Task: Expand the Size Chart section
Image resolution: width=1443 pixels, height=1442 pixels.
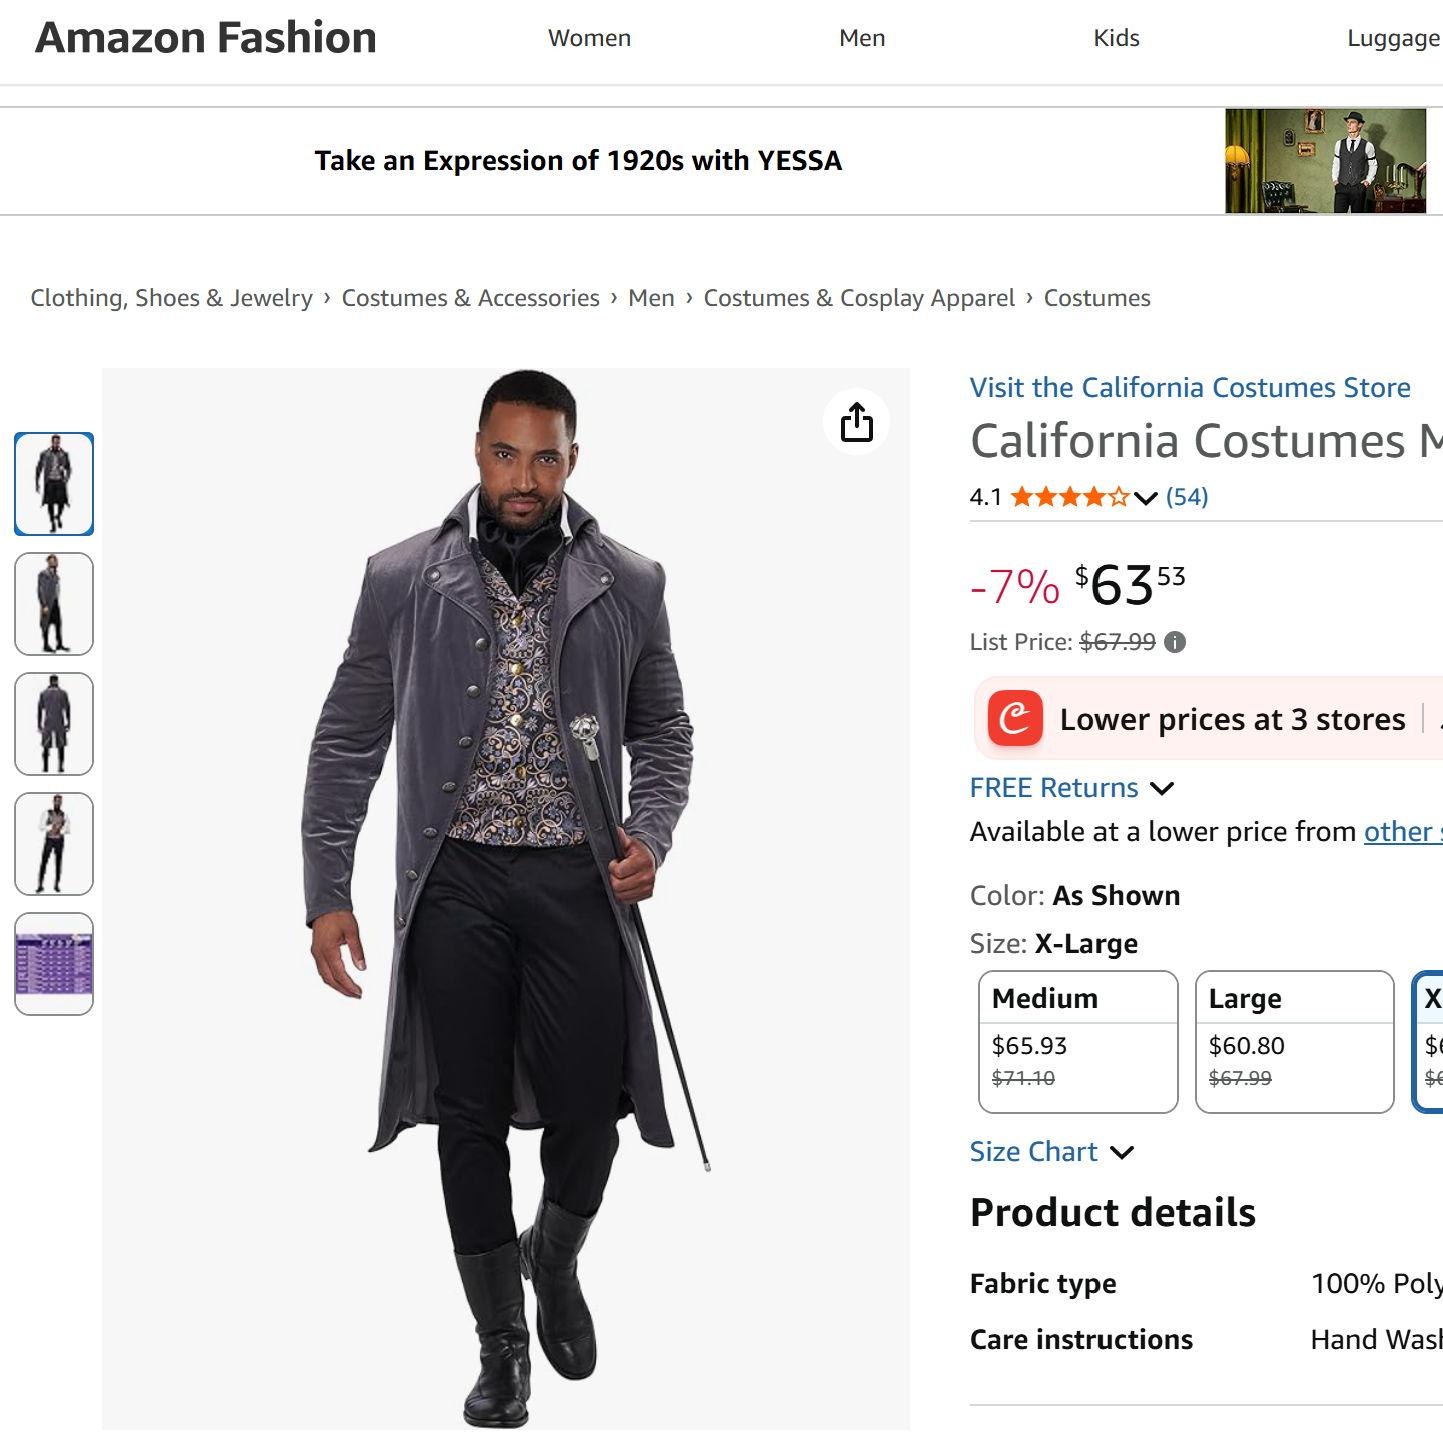Action: [1122, 1152]
